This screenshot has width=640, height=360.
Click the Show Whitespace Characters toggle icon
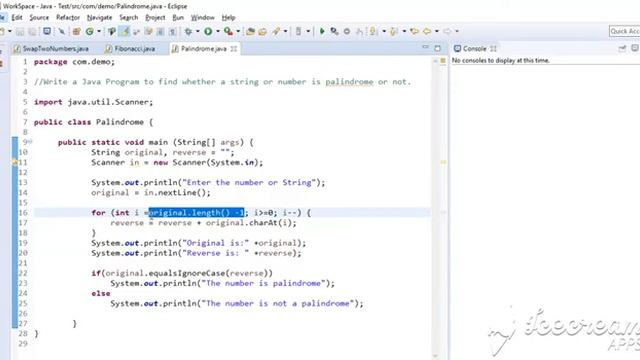(173, 31)
